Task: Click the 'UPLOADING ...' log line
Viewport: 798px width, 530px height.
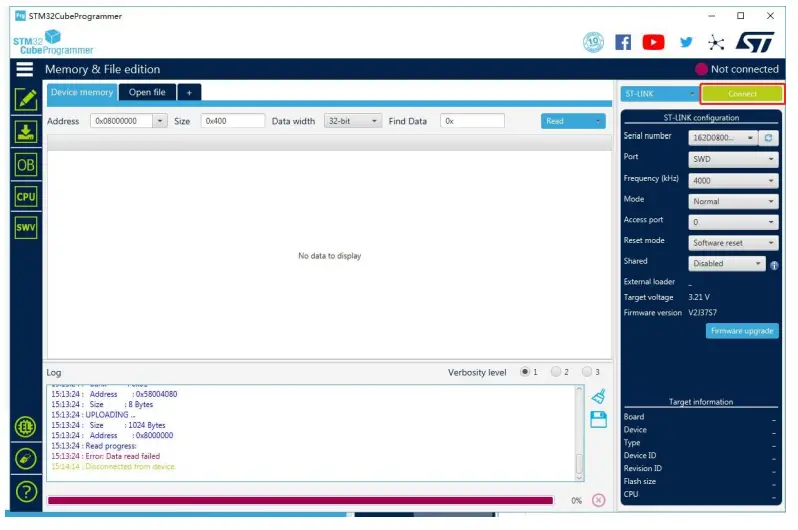Action: [x=93, y=415]
